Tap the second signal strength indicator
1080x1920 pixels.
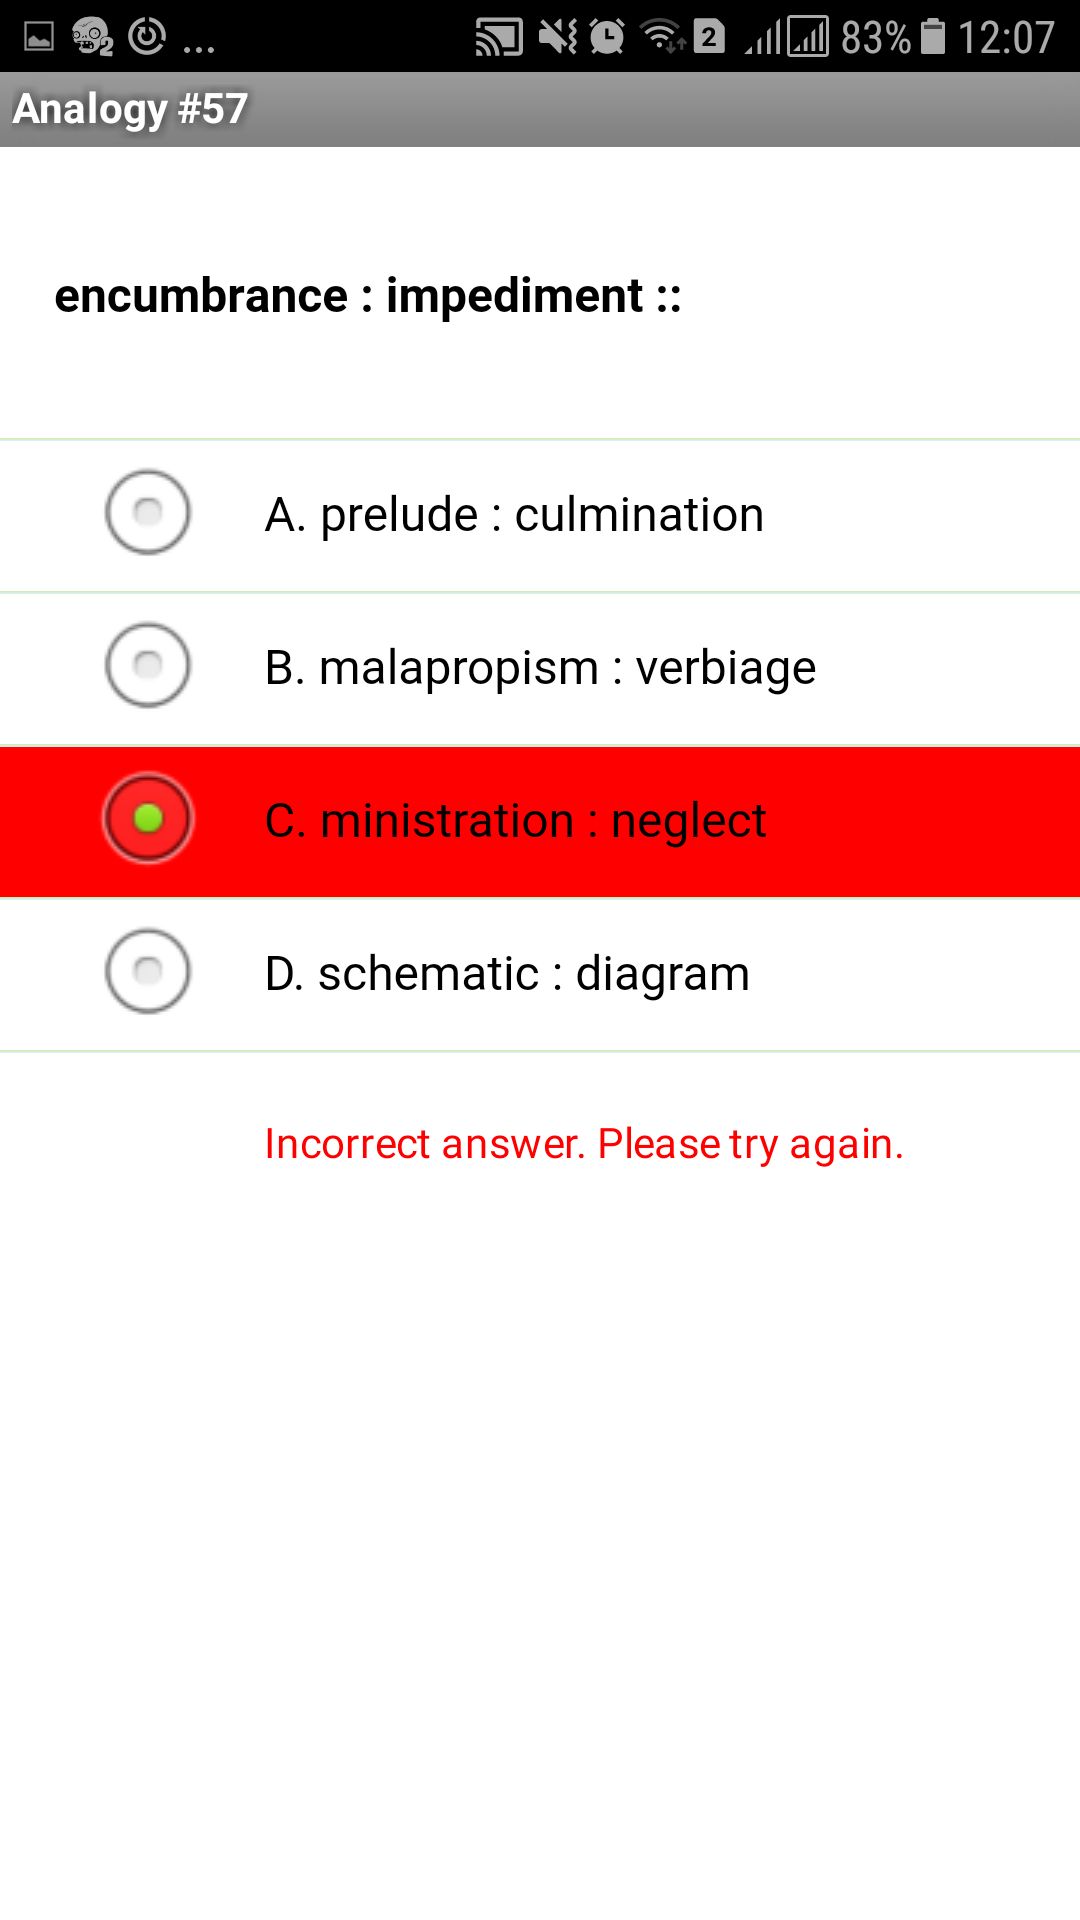(806, 35)
